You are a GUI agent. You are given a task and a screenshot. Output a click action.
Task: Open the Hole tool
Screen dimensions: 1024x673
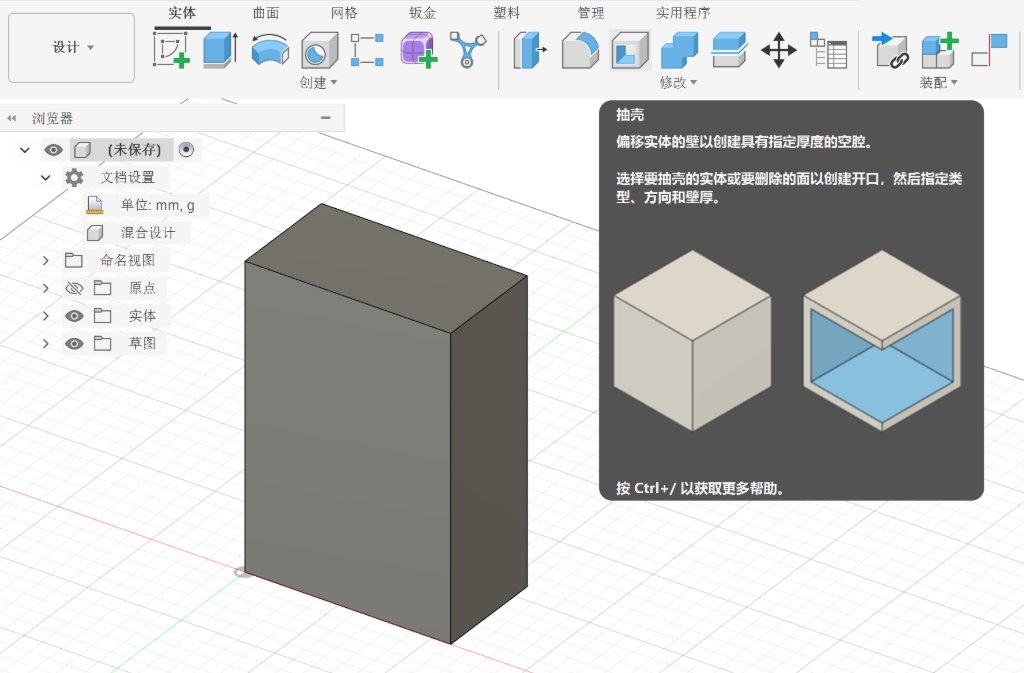click(318, 48)
